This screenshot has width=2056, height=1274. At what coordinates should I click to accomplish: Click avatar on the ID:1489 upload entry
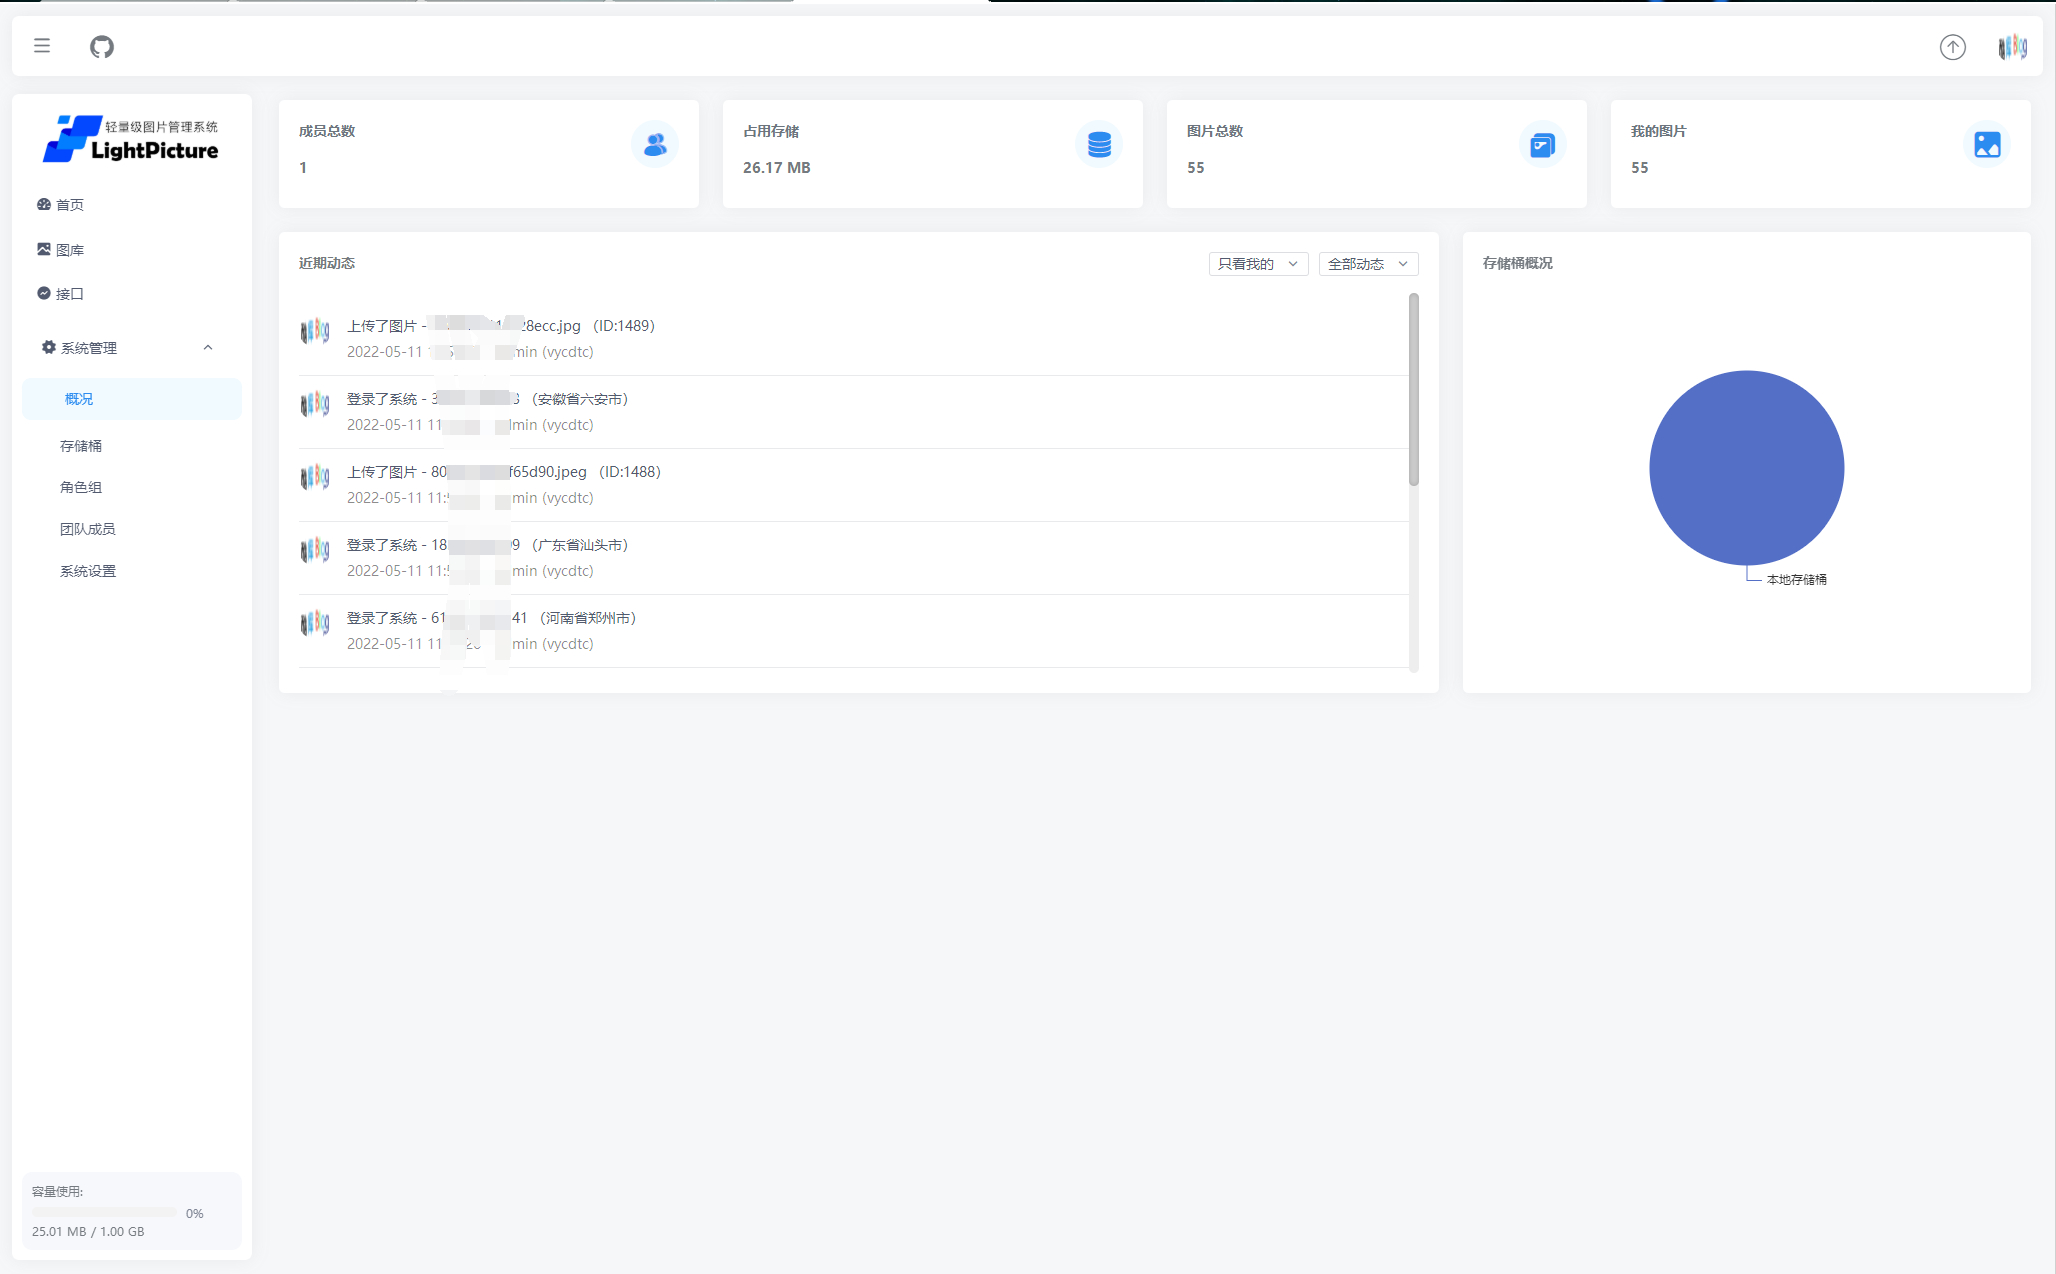(x=315, y=331)
